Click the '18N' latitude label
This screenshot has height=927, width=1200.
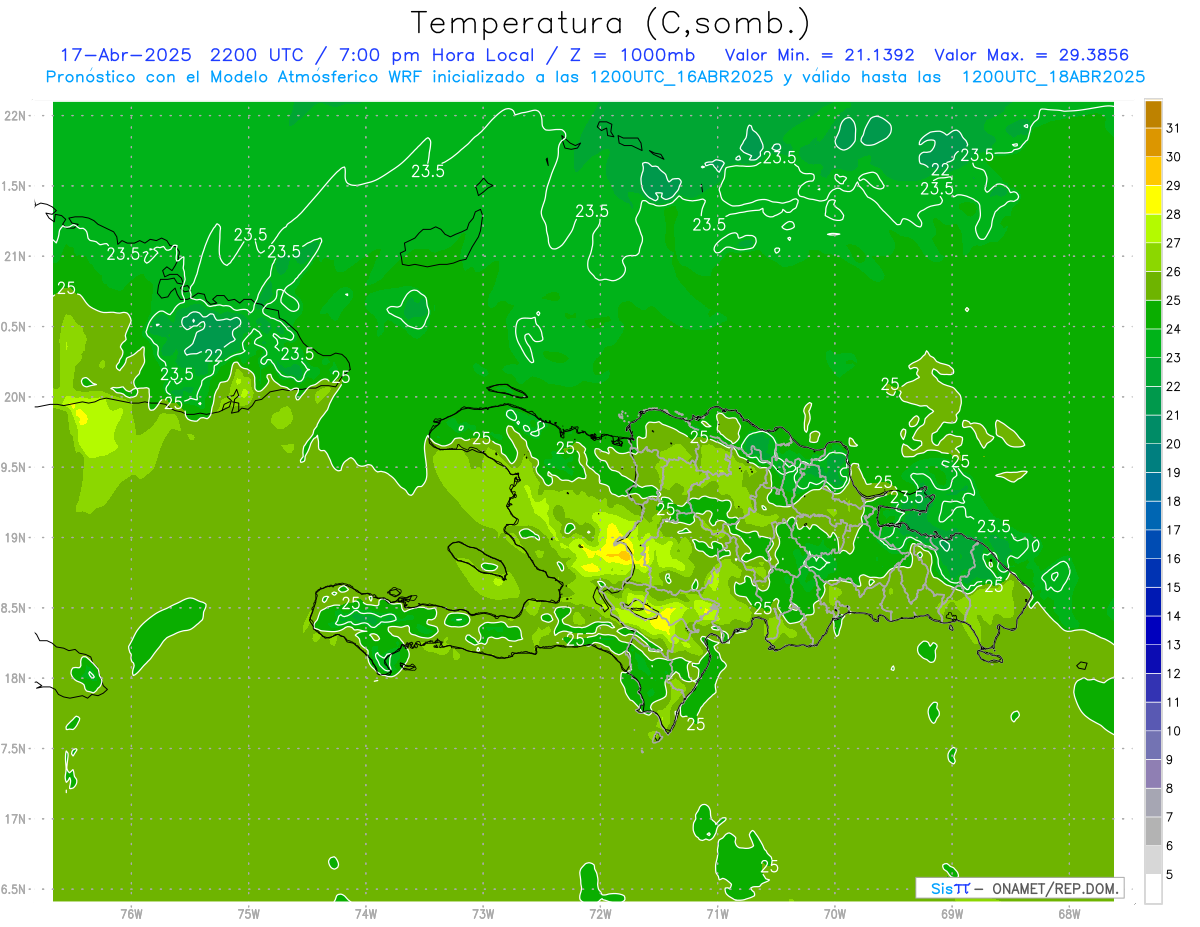pyautogui.click(x=16, y=678)
